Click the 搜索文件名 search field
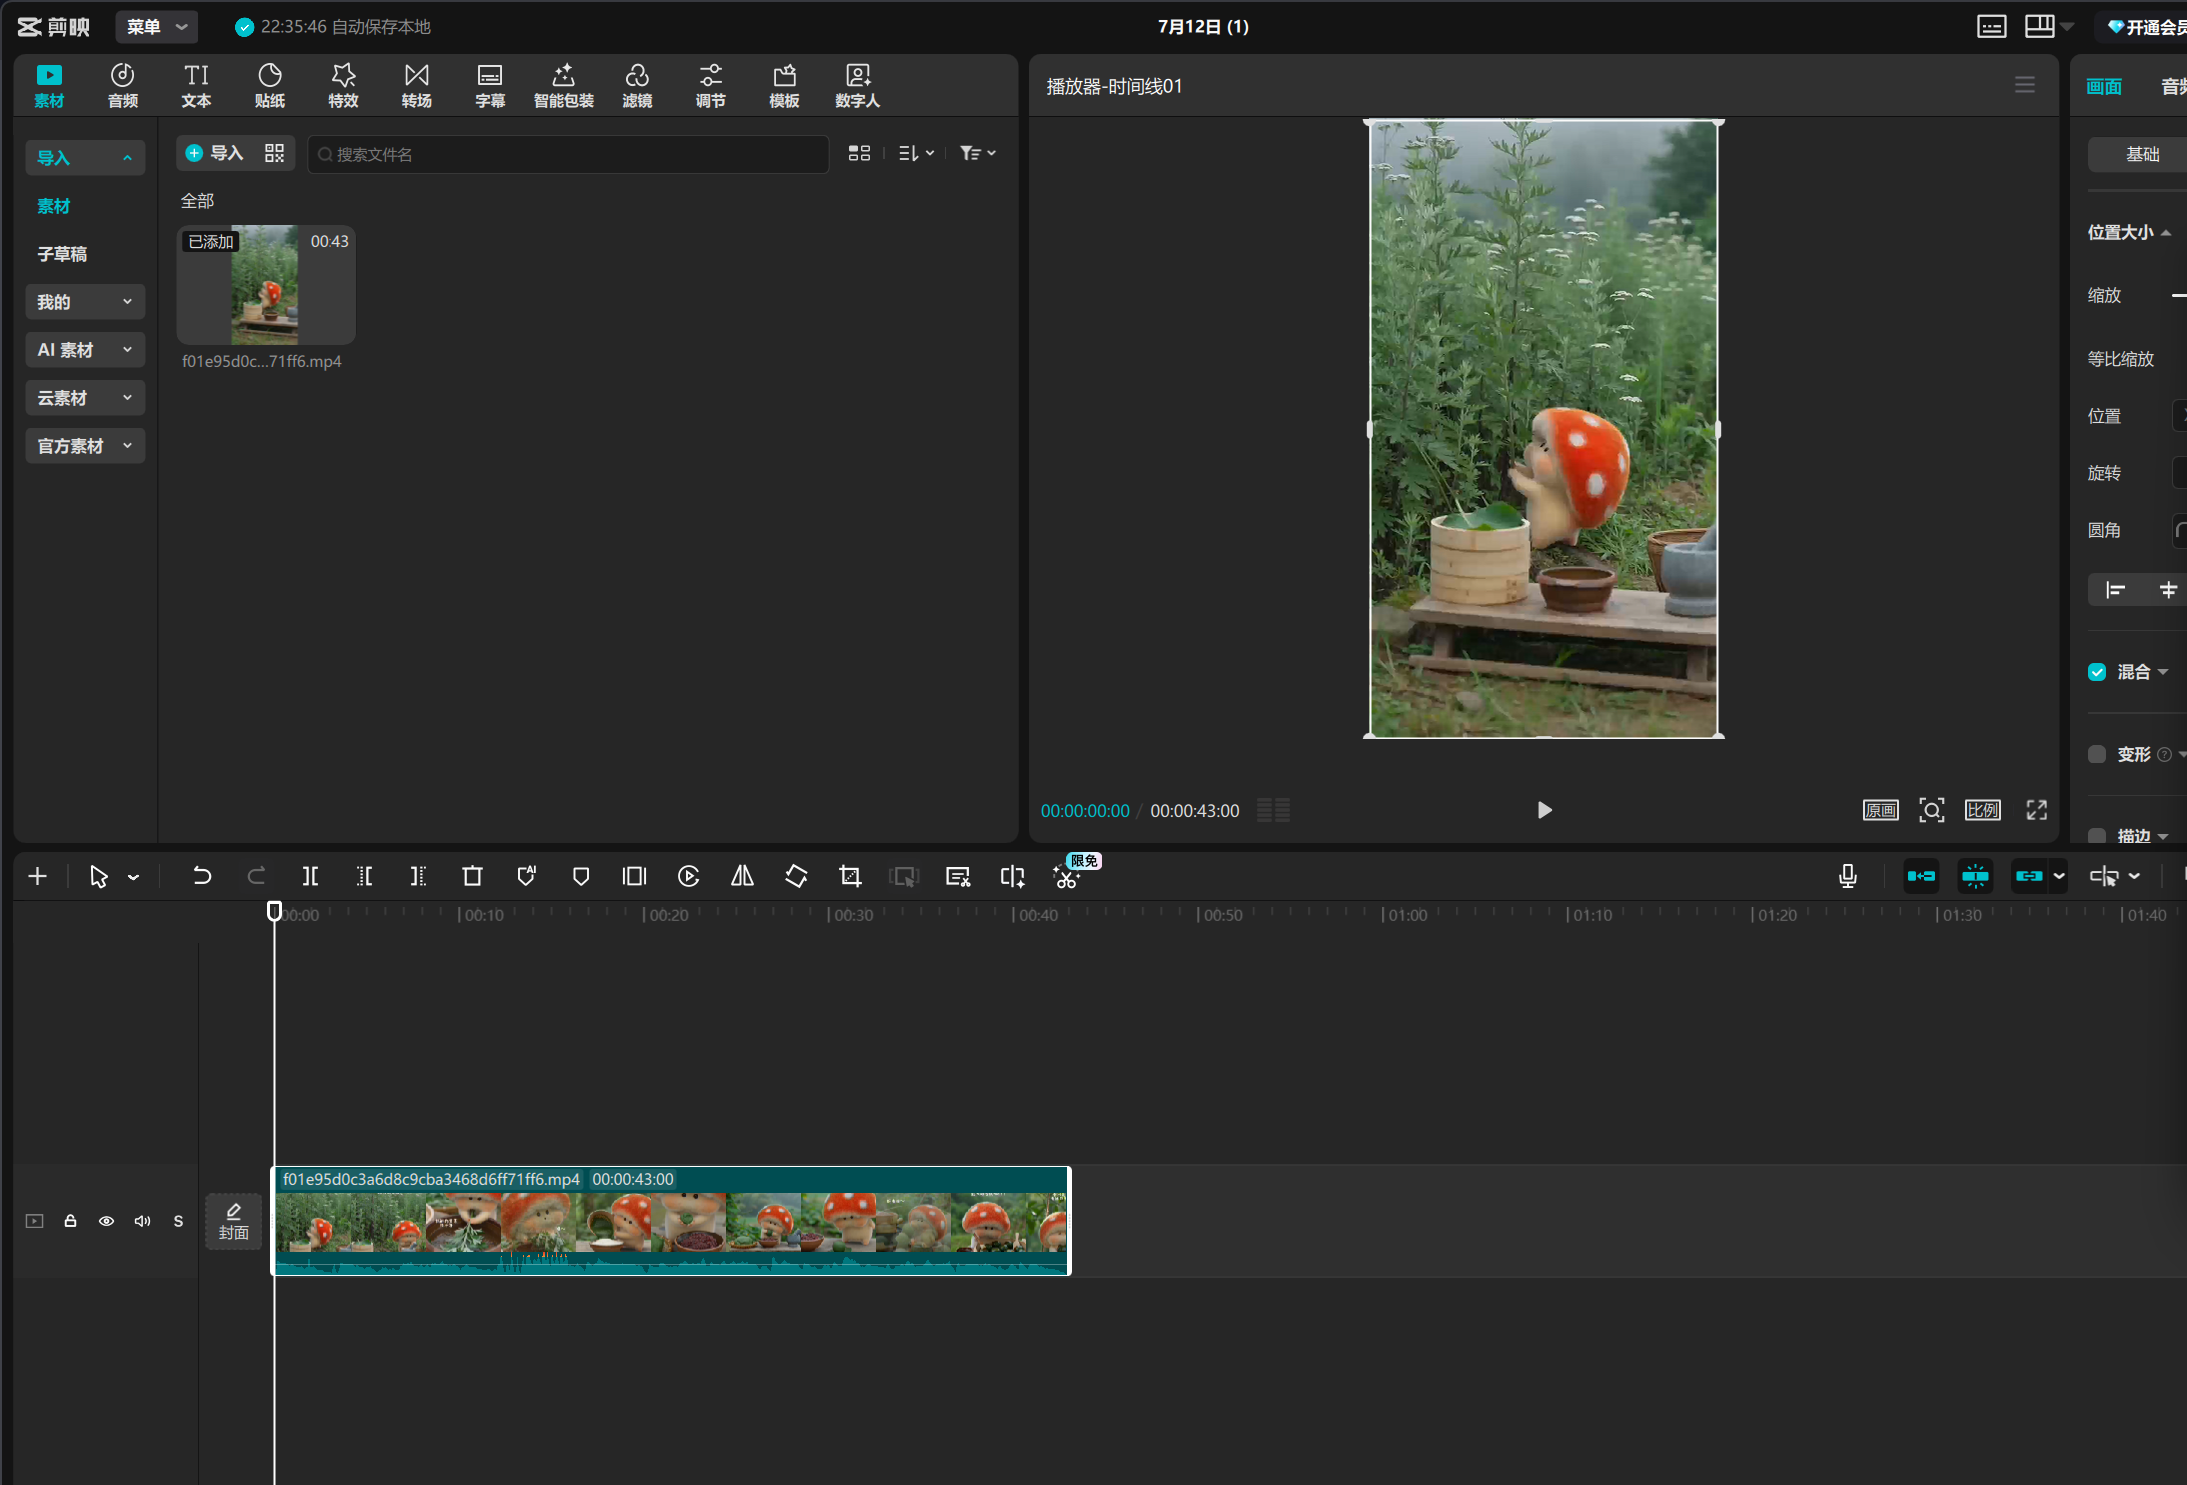The width and height of the screenshot is (2187, 1485). tap(568, 154)
